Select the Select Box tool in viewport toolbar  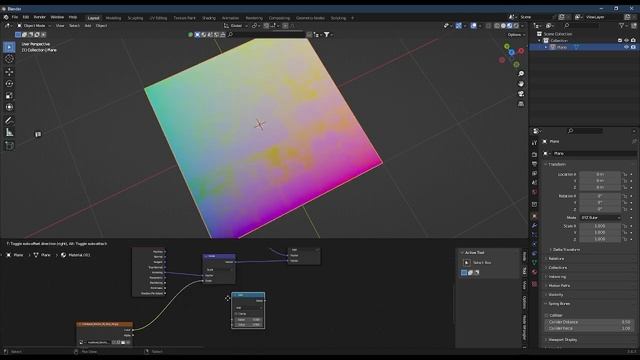[9, 47]
